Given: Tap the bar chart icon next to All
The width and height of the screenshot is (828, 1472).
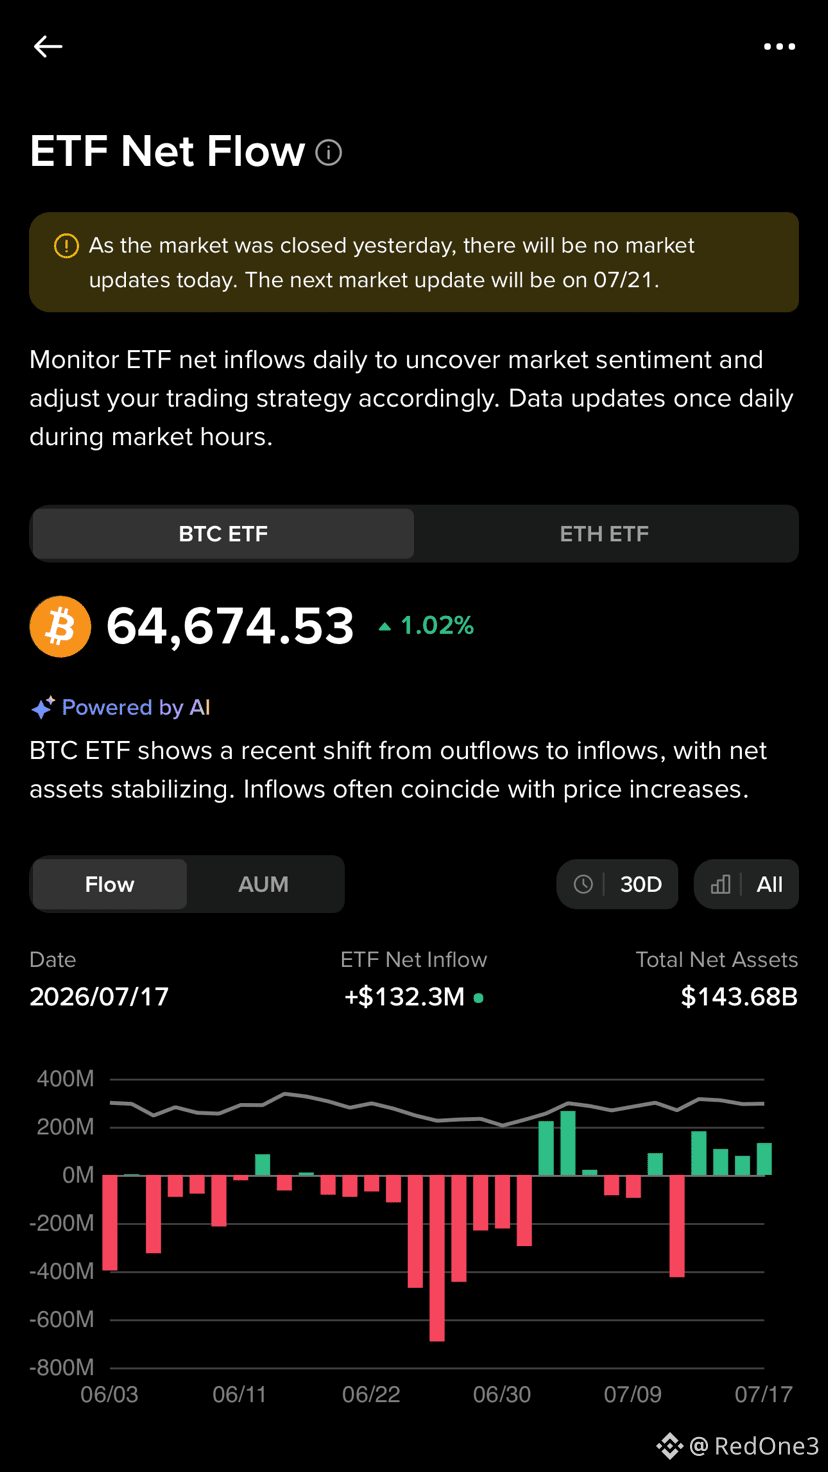Looking at the screenshot, I should pos(720,884).
